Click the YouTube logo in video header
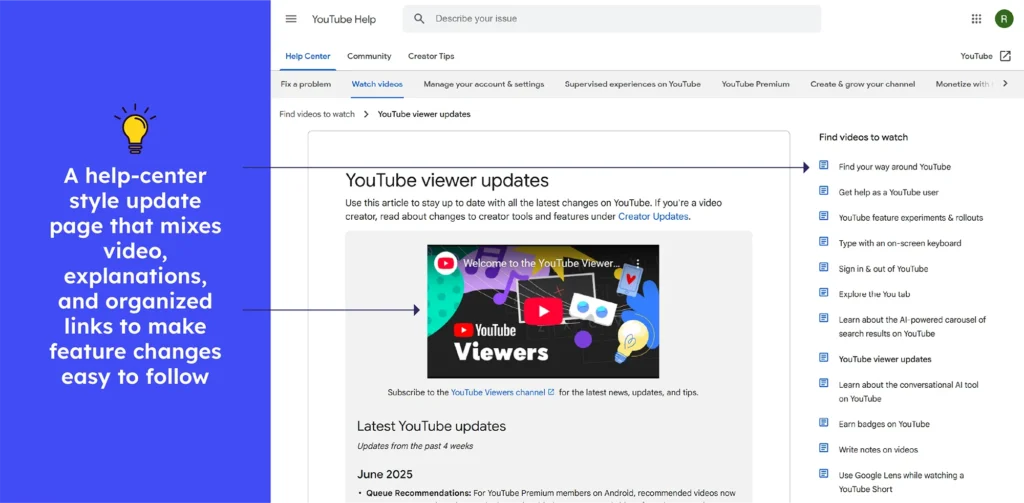 pyautogui.click(x=446, y=263)
